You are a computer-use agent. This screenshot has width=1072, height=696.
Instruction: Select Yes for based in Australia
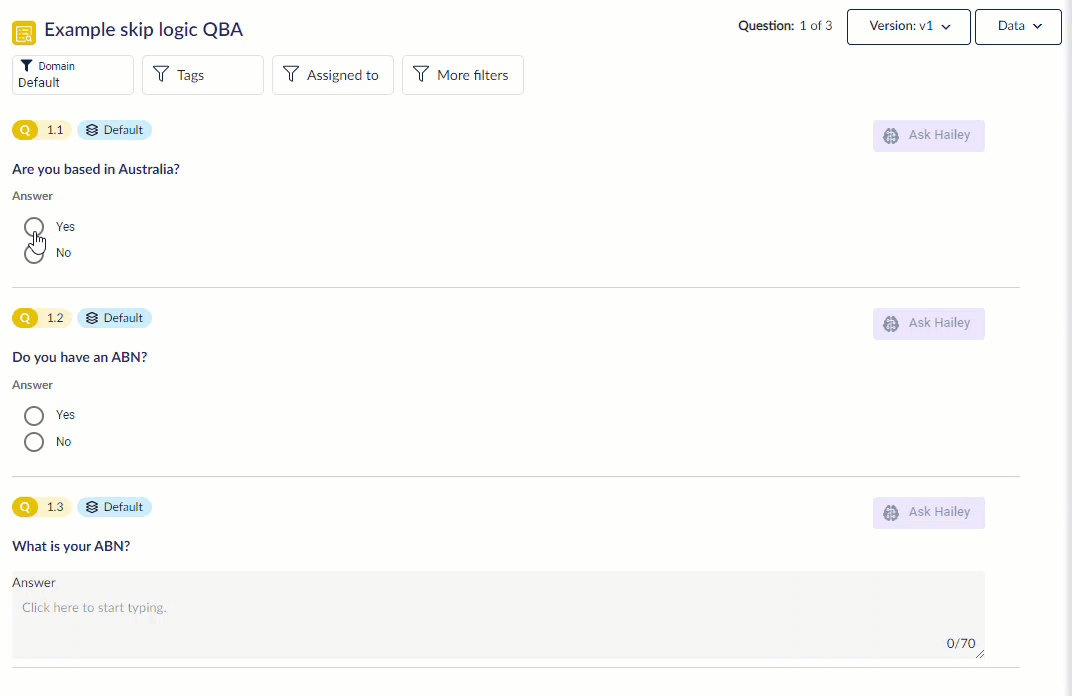click(34, 227)
